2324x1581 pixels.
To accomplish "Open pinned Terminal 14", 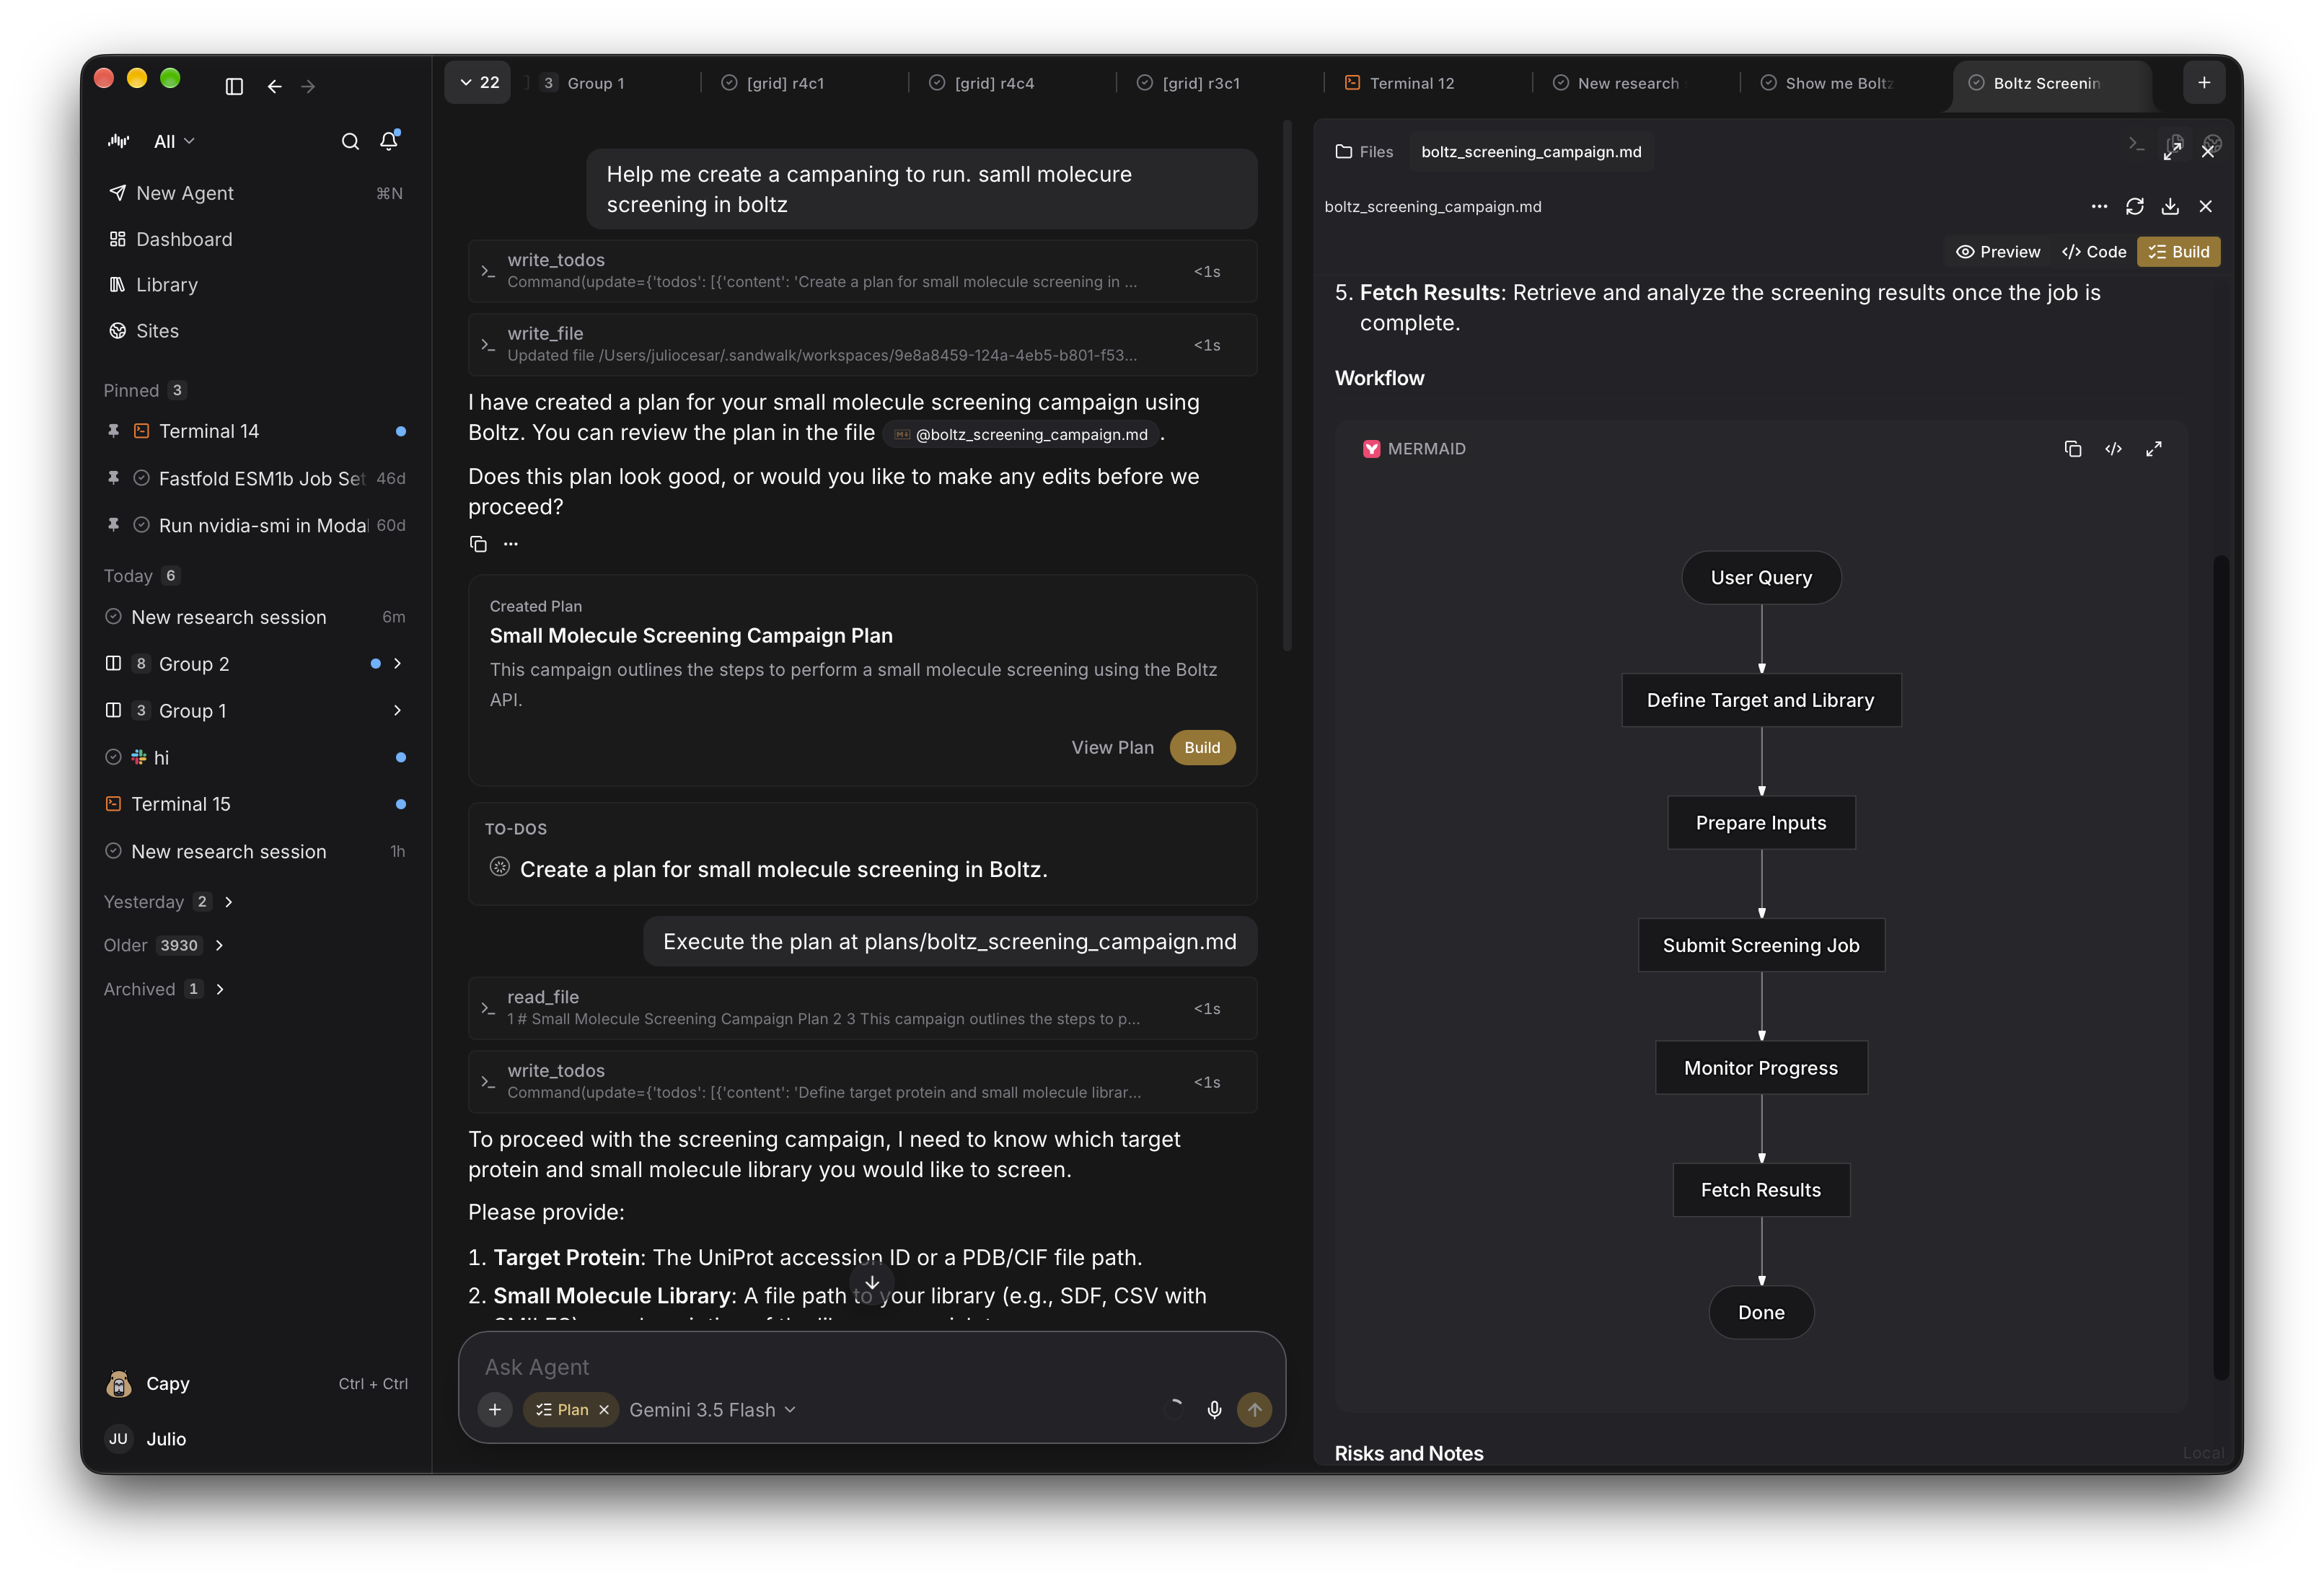I will [x=255, y=431].
